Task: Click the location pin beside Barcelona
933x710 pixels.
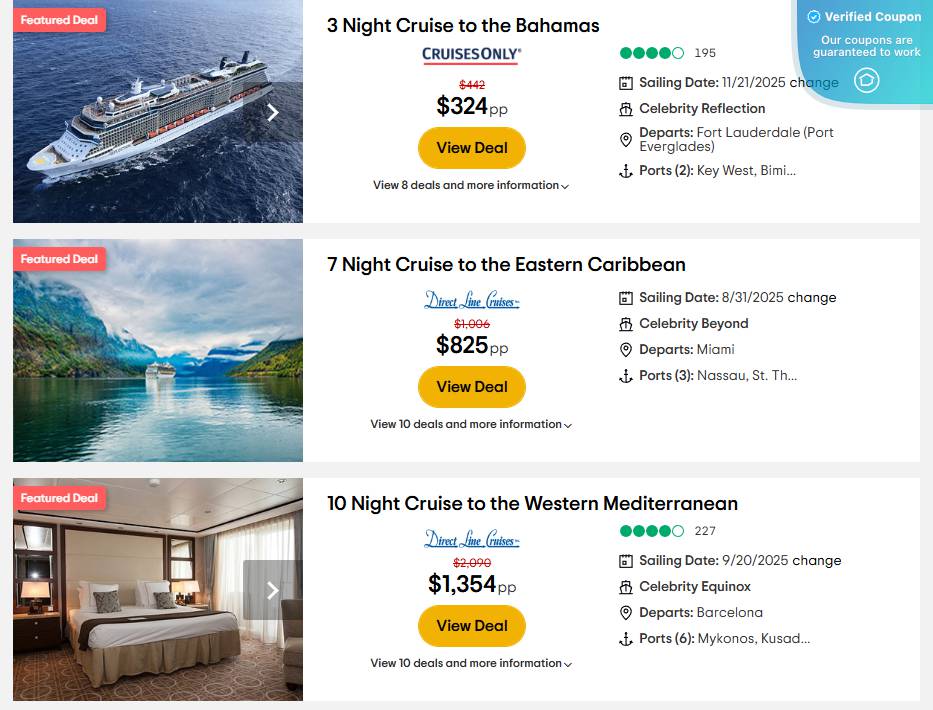Action: point(625,613)
